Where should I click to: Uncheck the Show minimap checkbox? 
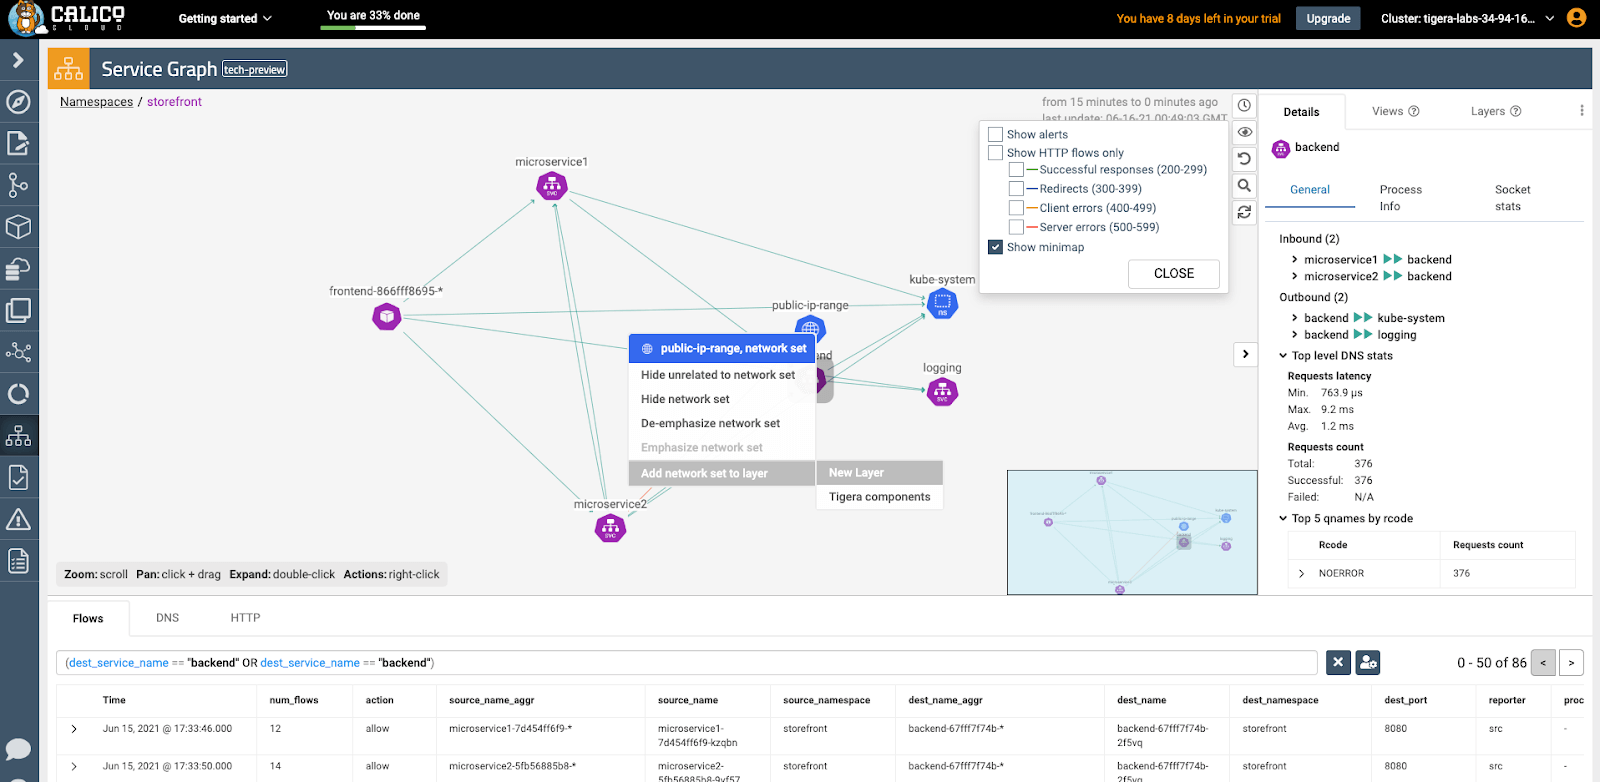995,247
